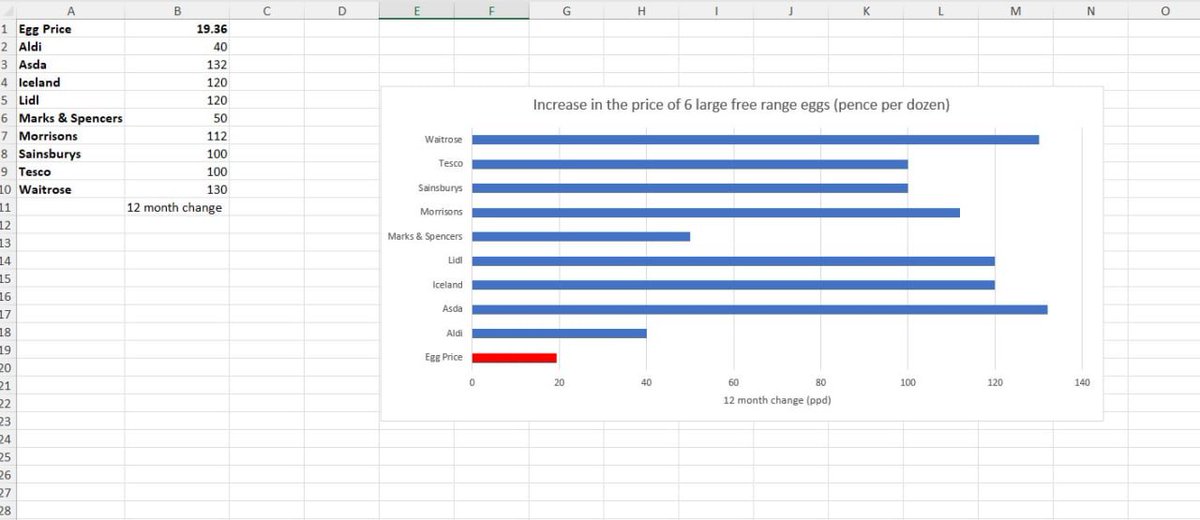Select cell B1 with value 19.36
This screenshot has width=1200, height=520.
(x=177, y=29)
